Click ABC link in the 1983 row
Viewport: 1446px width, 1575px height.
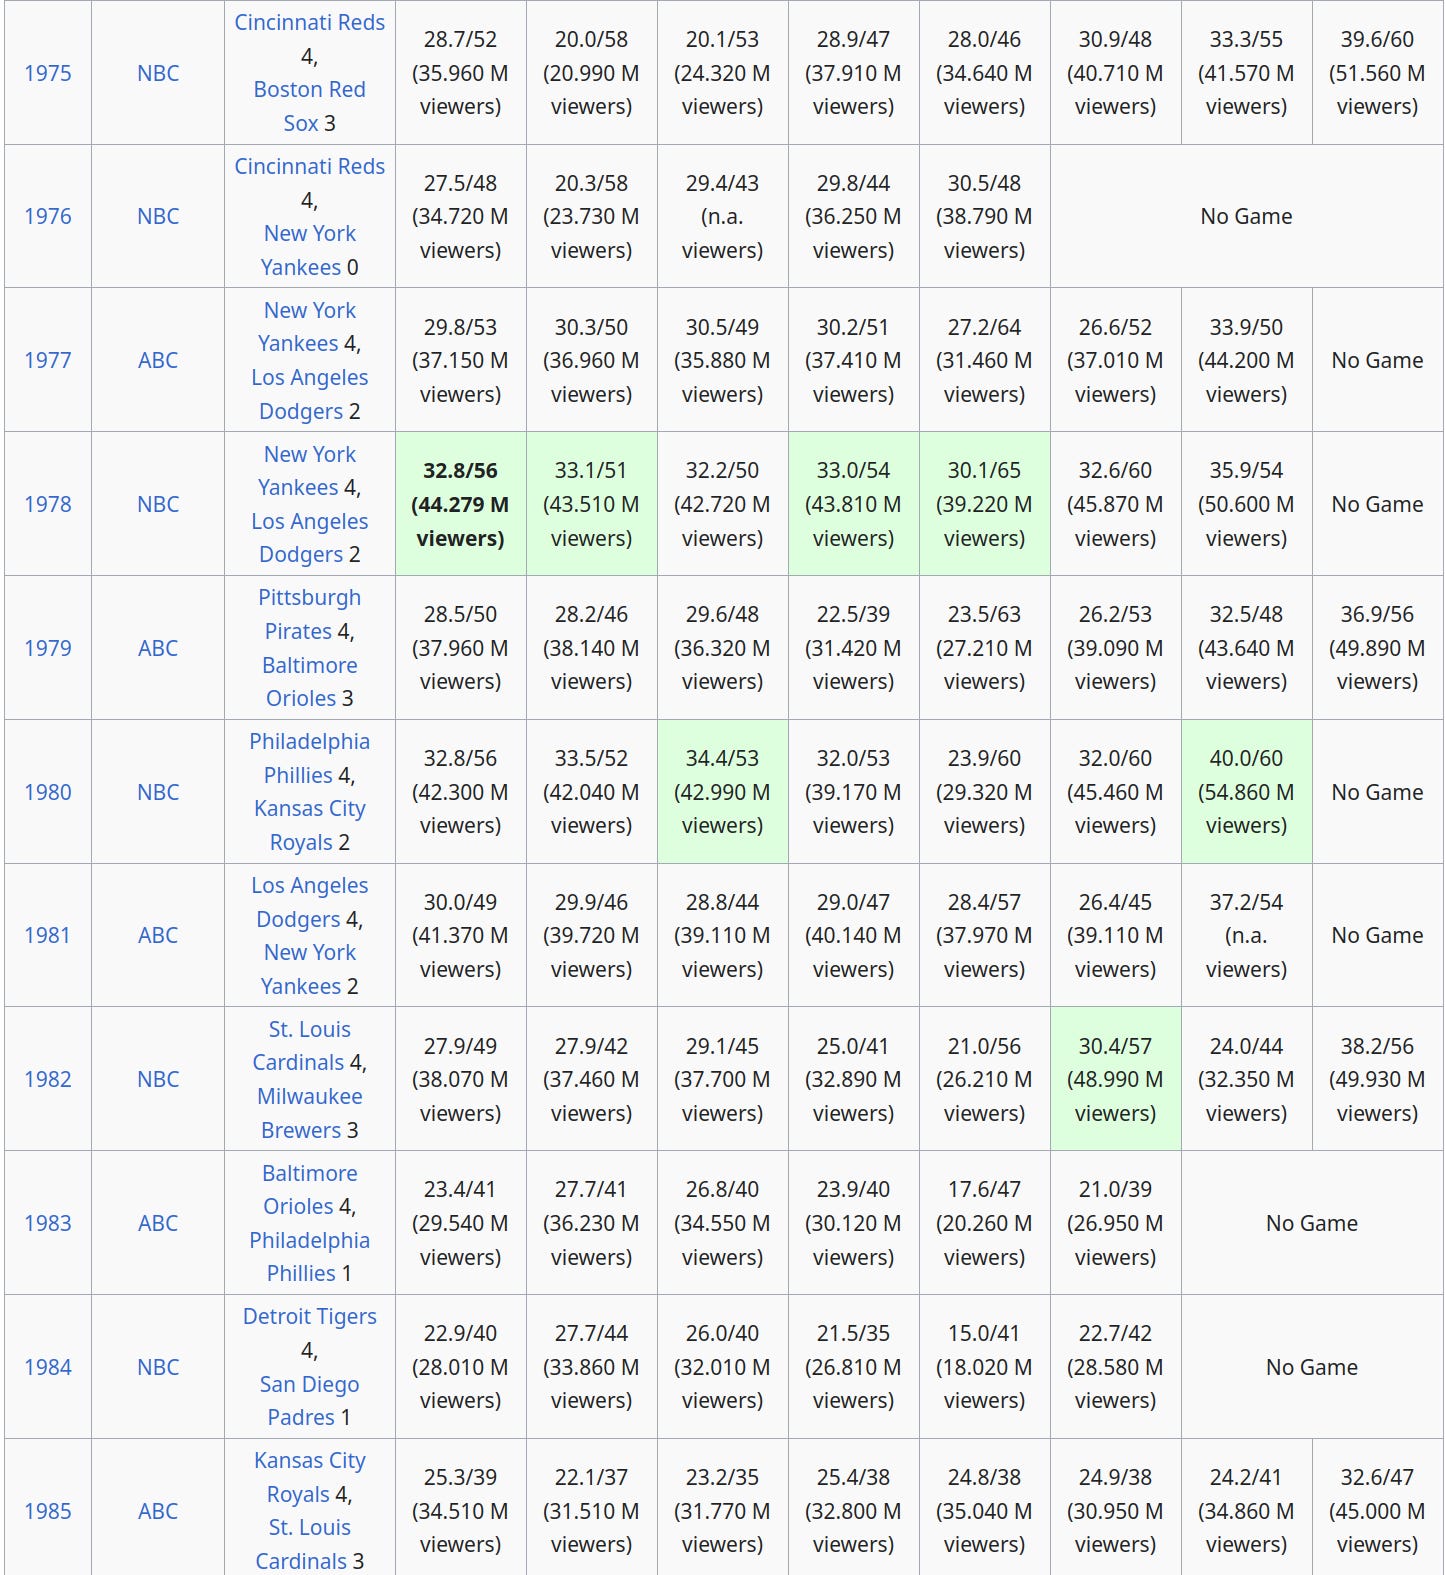(x=158, y=1223)
